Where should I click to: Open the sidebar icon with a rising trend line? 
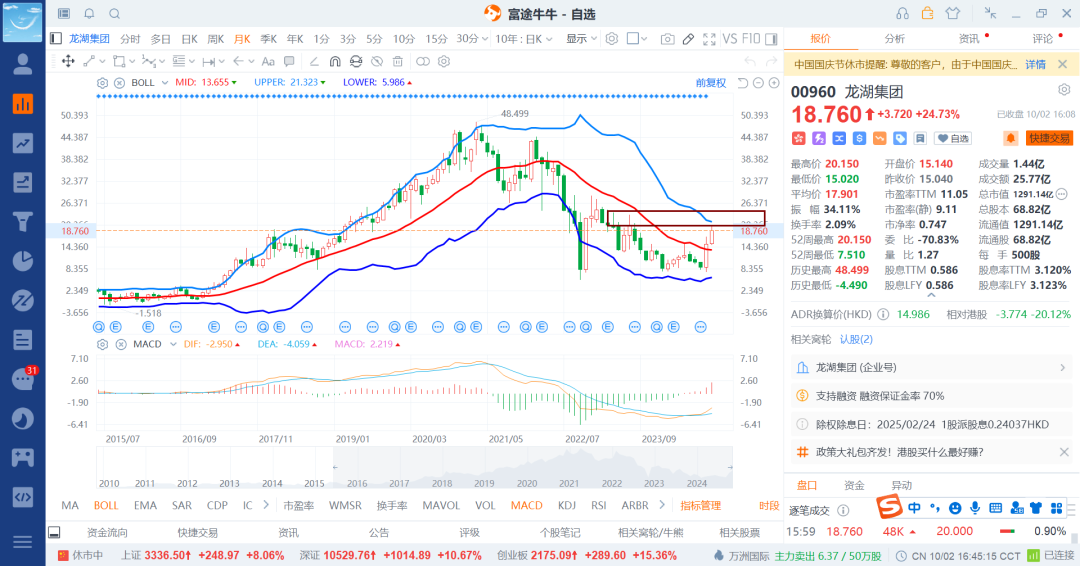(x=23, y=143)
